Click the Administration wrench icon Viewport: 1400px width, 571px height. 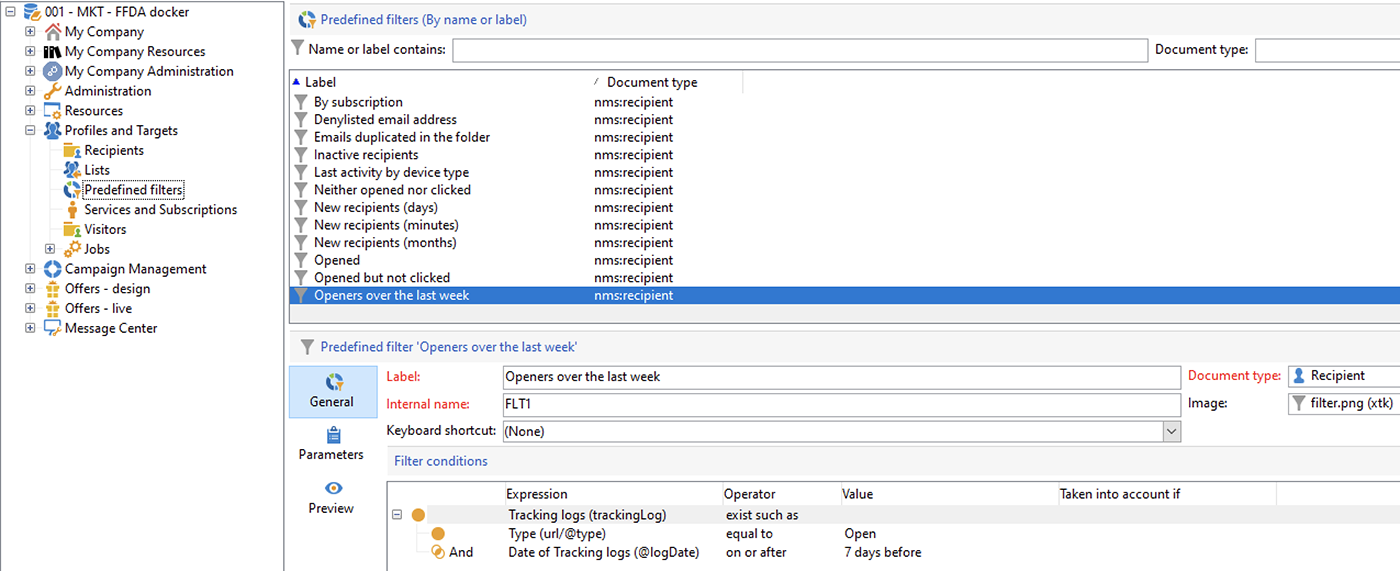[x=53, y=91]
